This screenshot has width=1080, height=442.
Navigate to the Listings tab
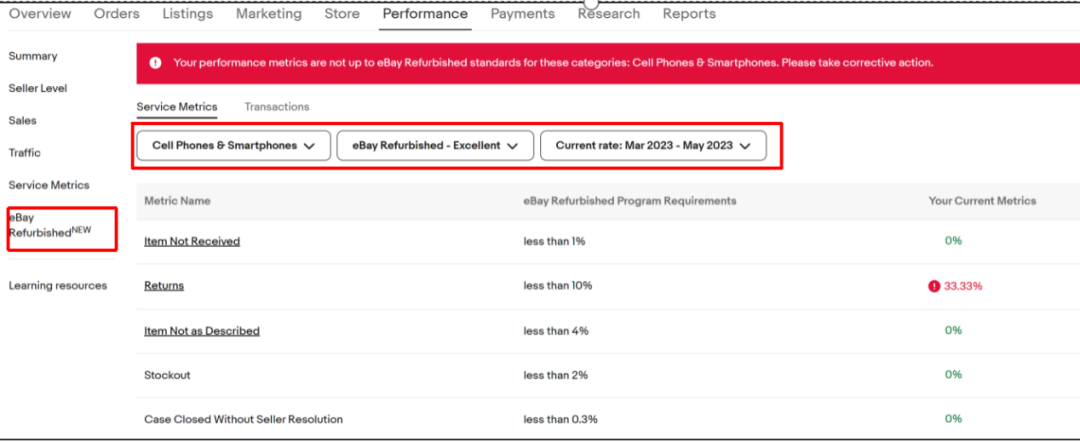tap(188, 14)
